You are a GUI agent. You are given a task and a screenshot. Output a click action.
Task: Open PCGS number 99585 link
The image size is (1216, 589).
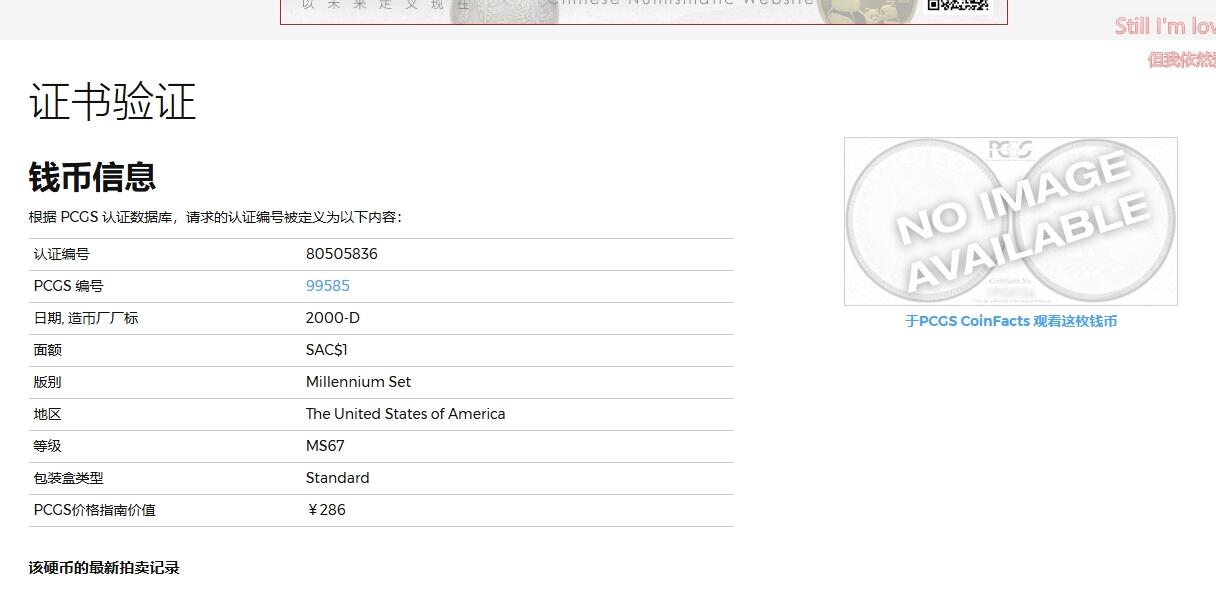[x=328, y=286]
